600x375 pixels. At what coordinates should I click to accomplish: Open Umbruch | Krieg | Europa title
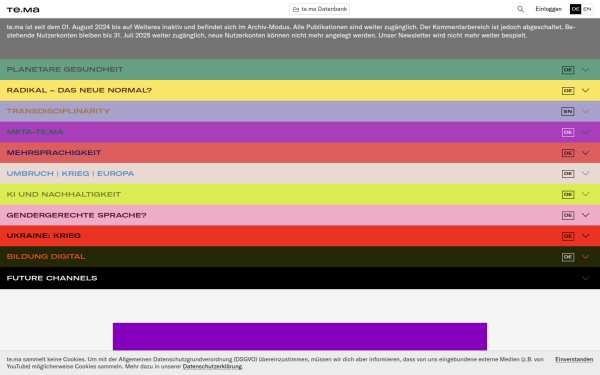pyautogui.click(x=70, y=173)
